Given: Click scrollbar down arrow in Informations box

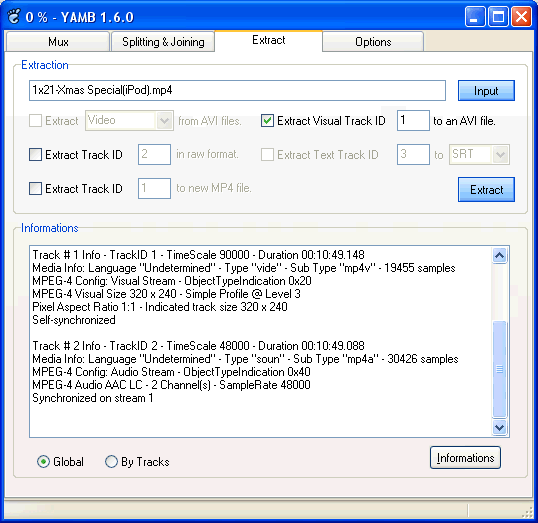Looking at the screenshot, I should [x=500, y=428].
